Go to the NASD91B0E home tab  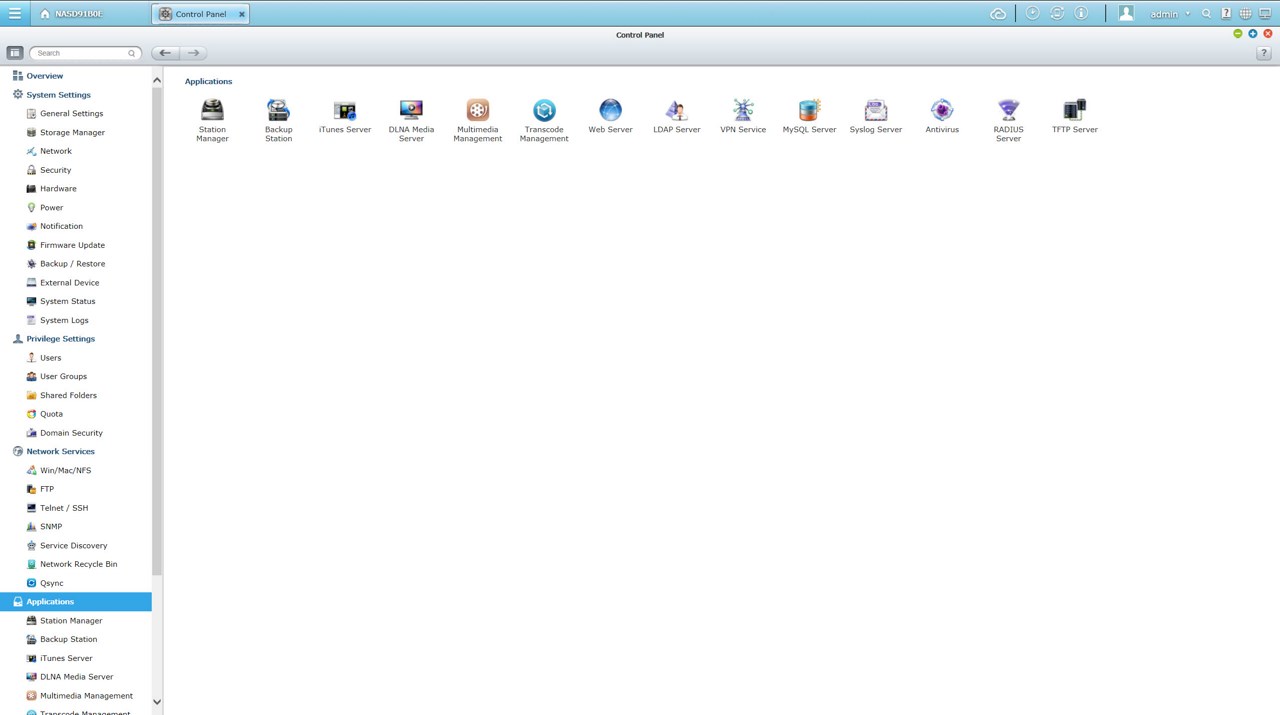click(71, 14)
